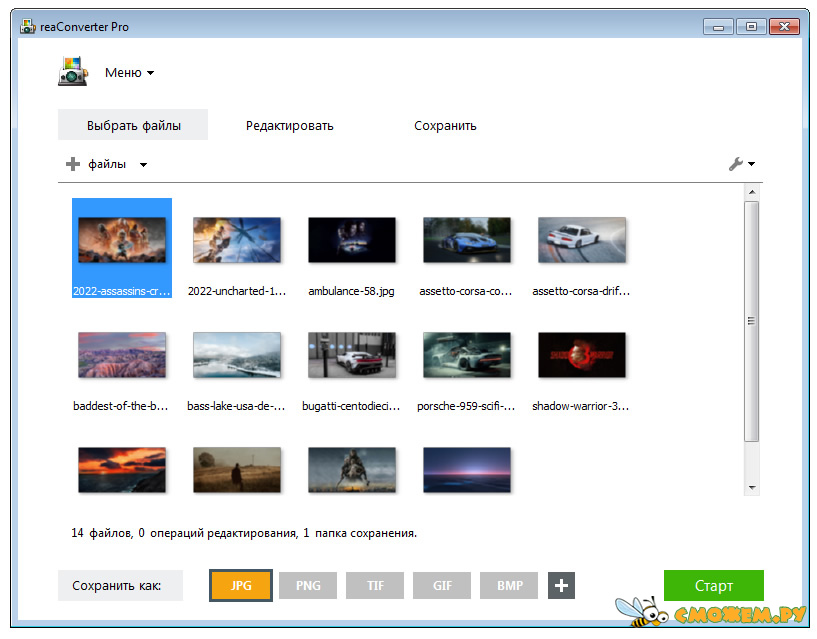Select the person in field thumbnail
Image resolution: width=817 pixels, height=639 pixels.
tap(237, 470)
